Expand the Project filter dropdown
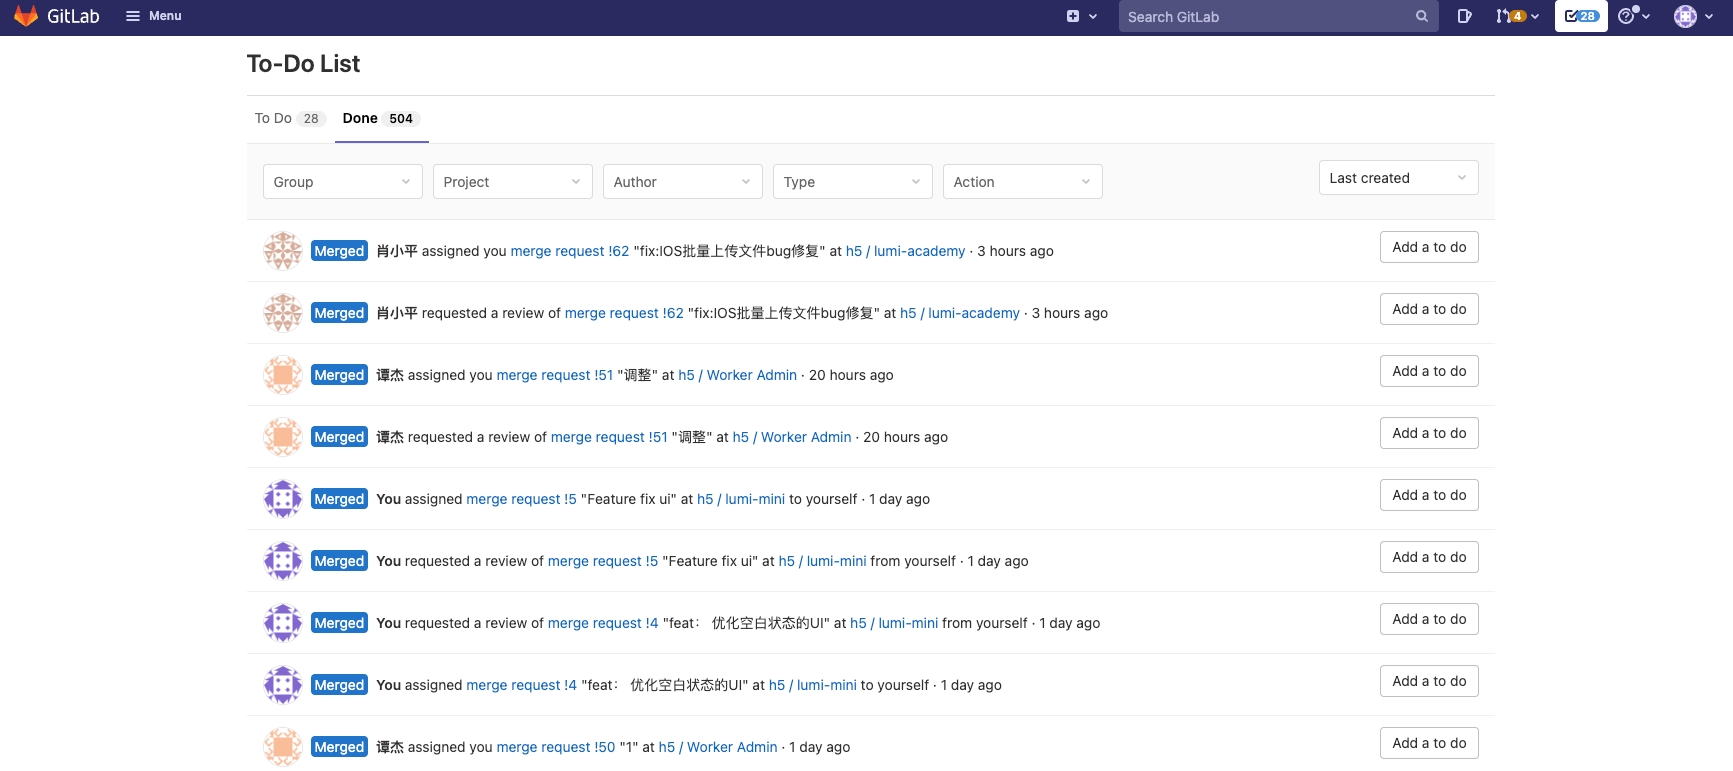 tap(512, 182)
